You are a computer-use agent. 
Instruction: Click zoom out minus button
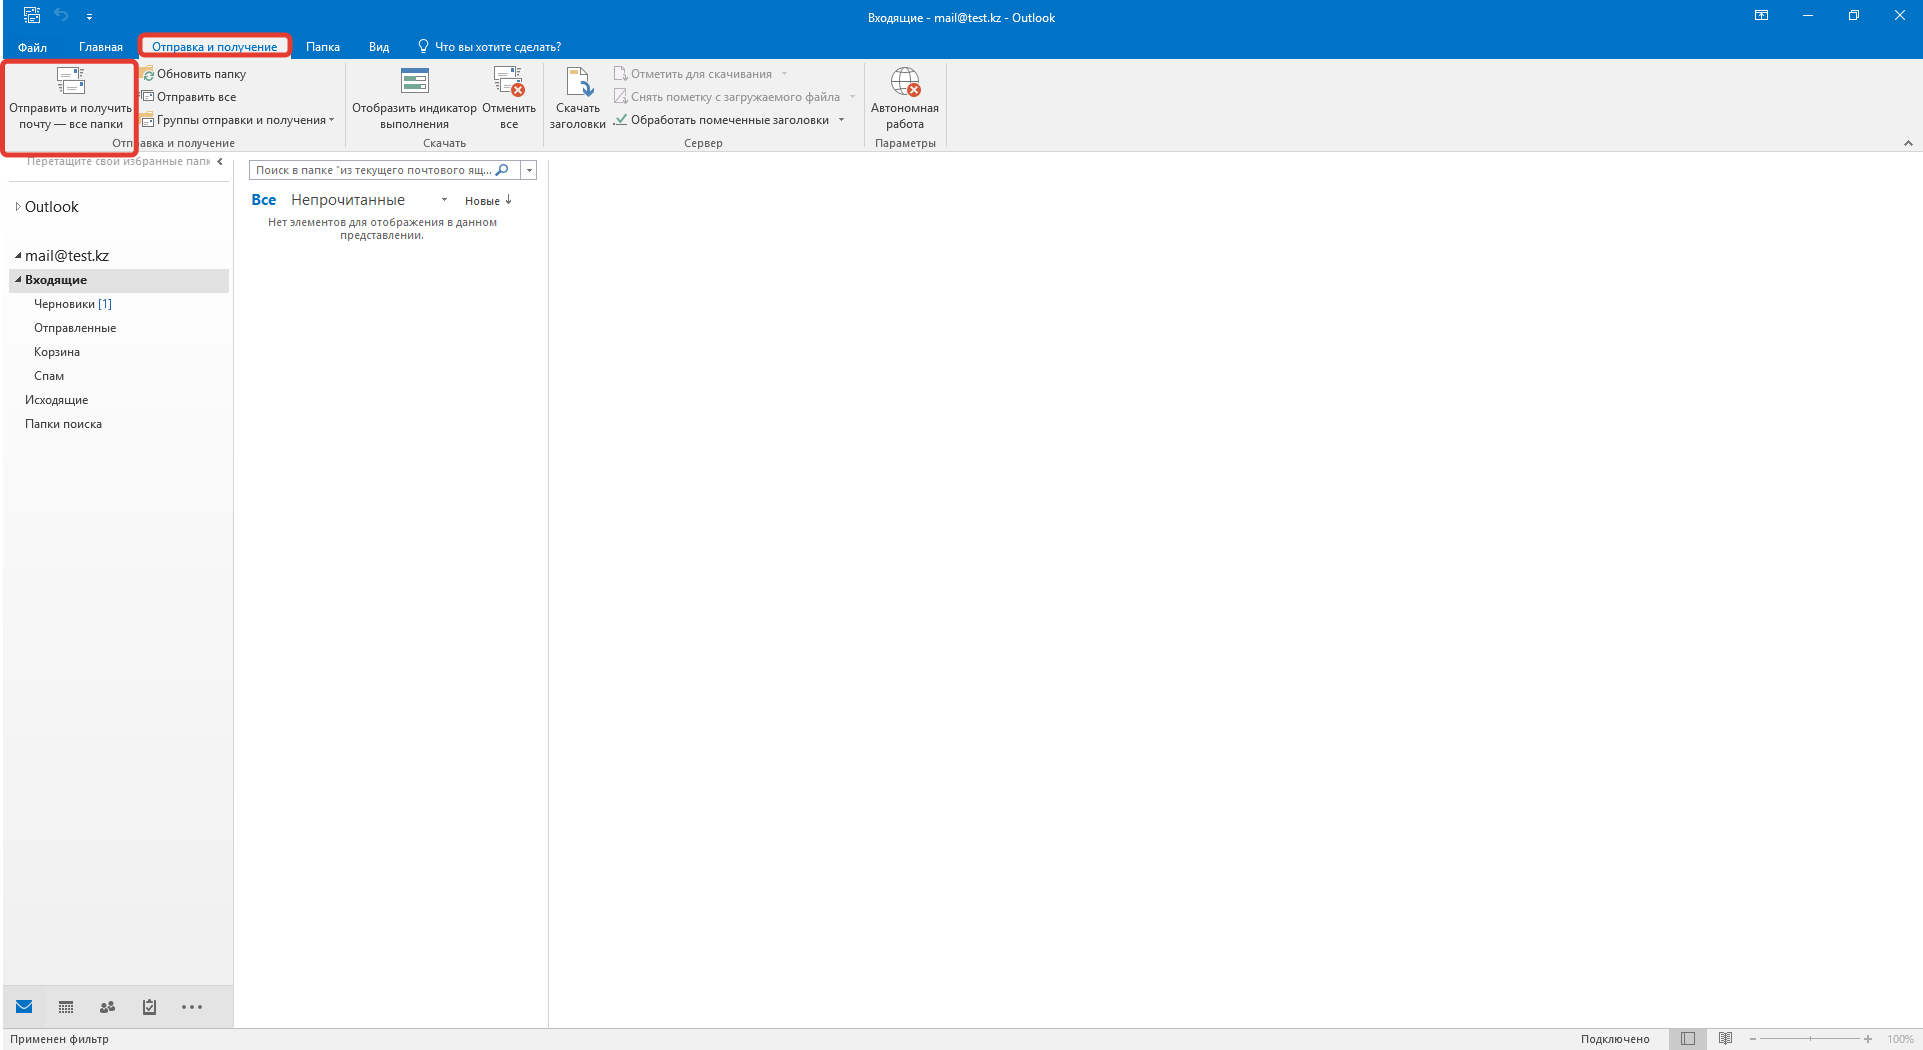pos(1753,1039)
